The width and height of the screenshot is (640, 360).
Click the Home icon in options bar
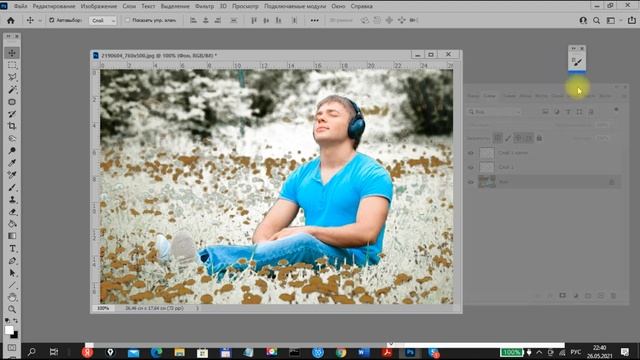(11, 20)
